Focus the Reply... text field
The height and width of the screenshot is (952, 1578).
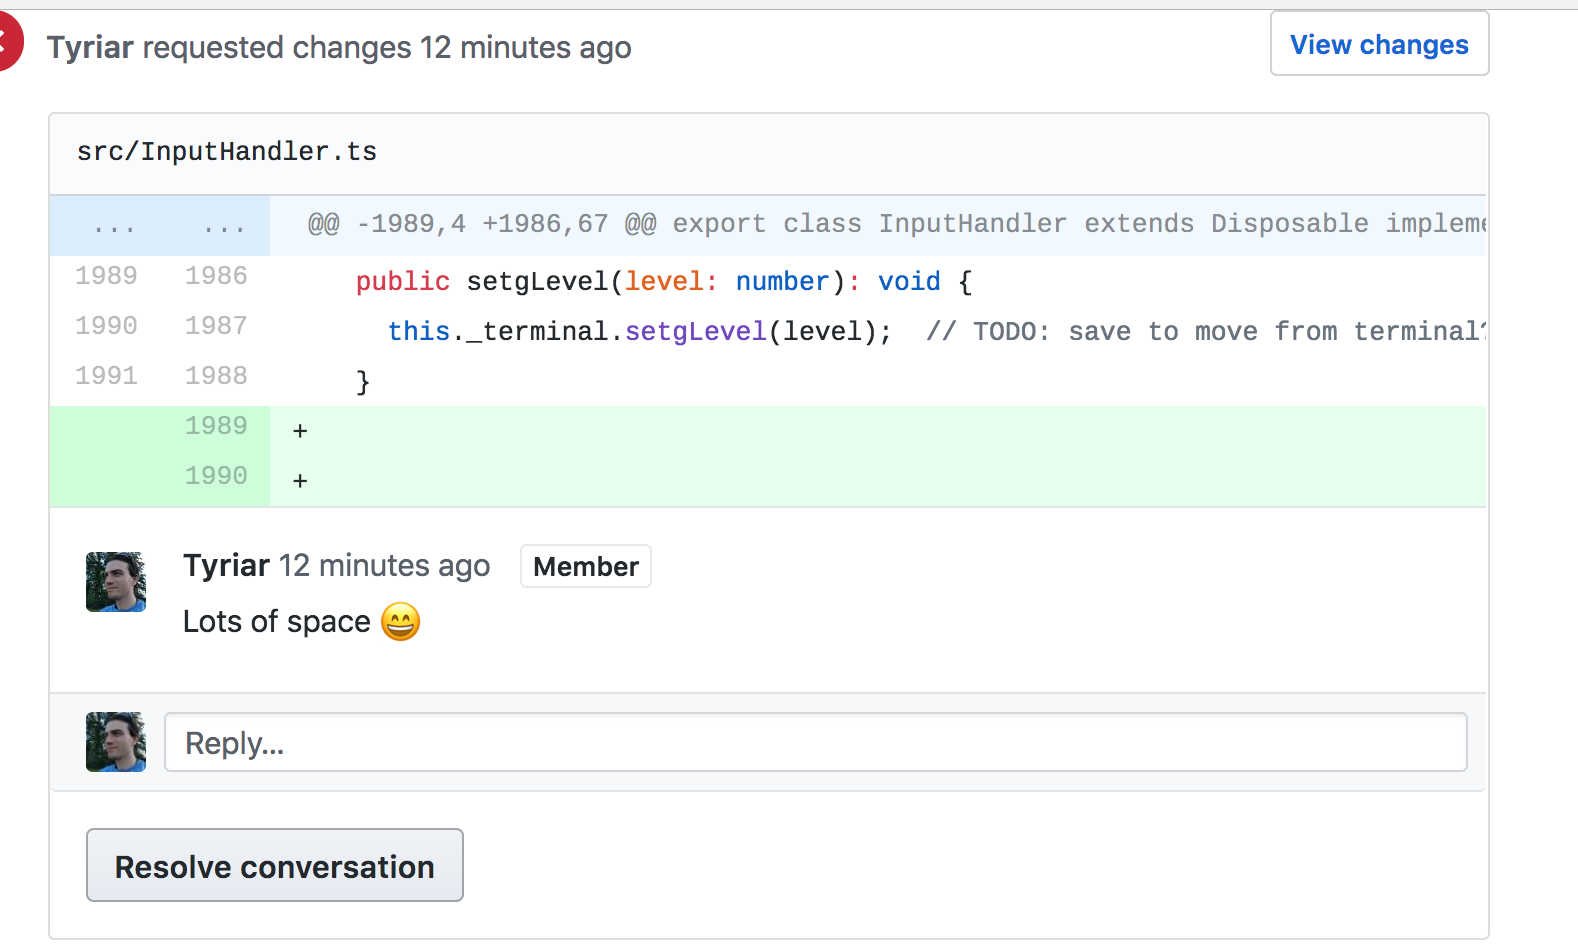point(816,742)
